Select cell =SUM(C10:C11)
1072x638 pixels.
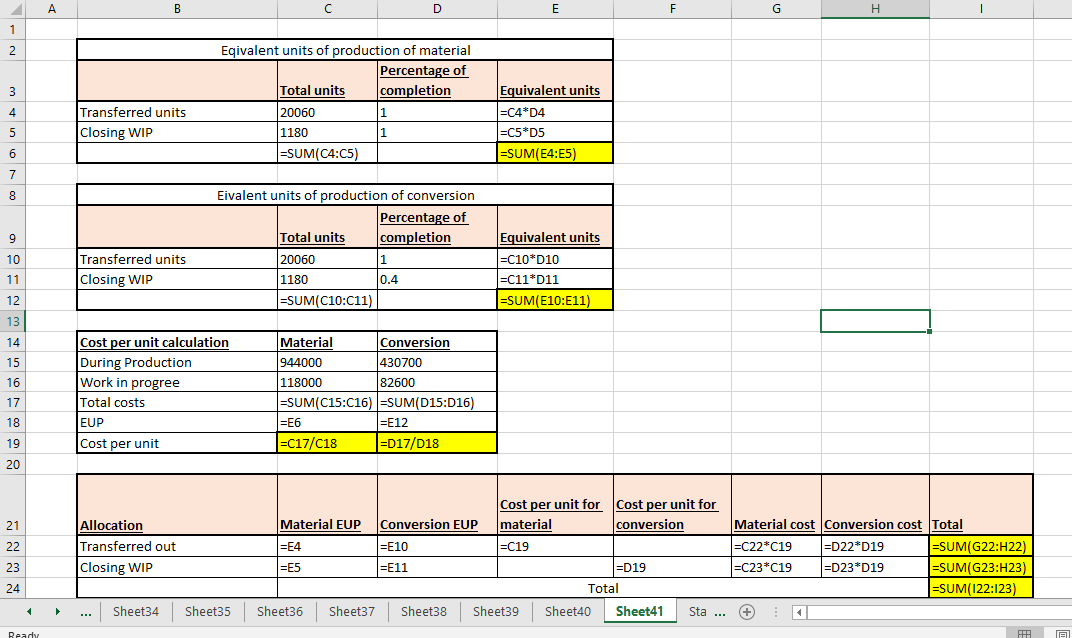coord(327,300)
